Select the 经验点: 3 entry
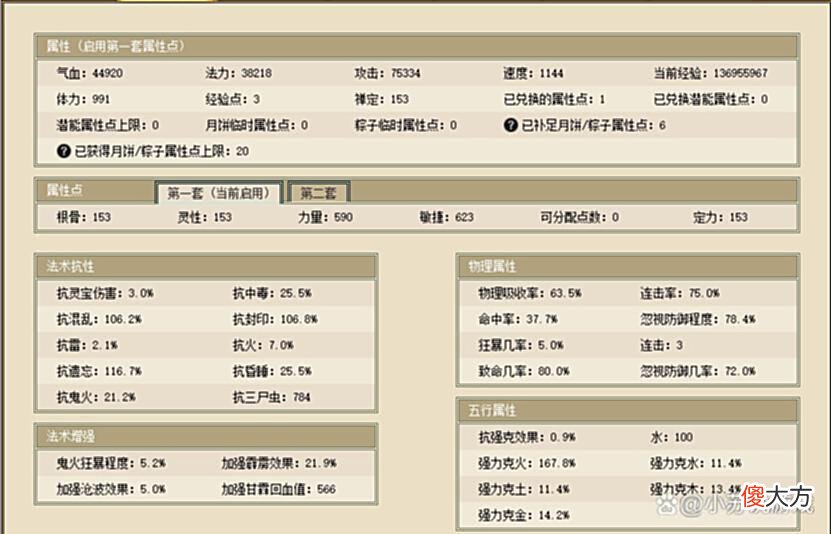This screenshot has height=534, width=831. pos(233,99)
